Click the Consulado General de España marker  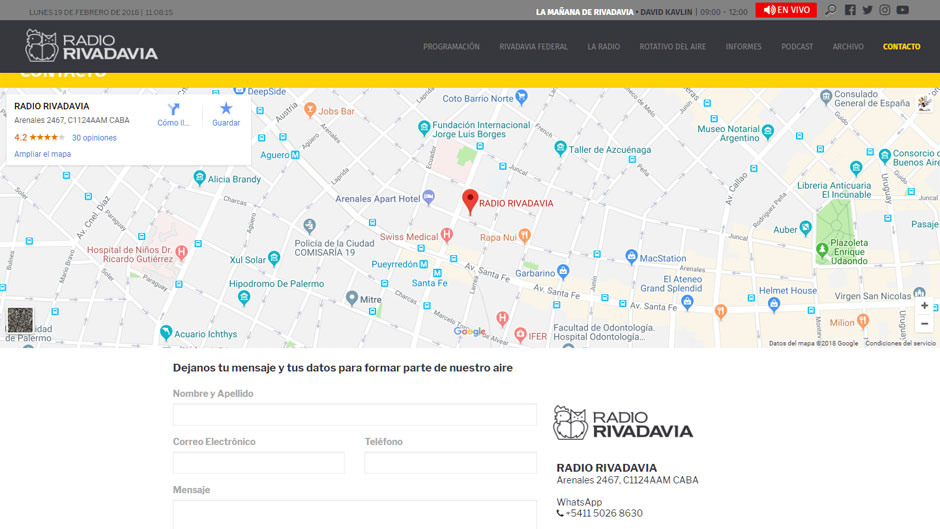point(826,96)
